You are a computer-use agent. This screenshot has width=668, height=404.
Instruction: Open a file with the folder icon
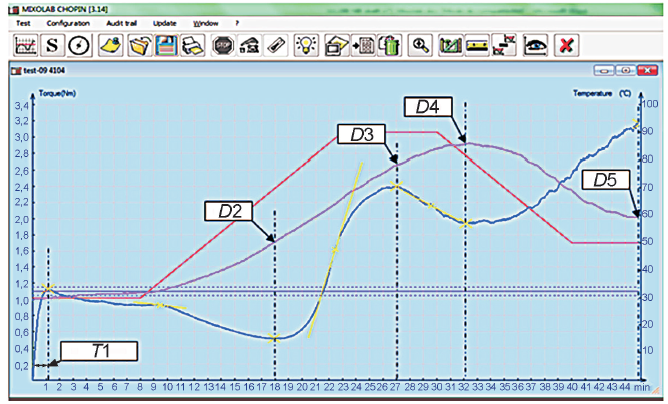139,45
